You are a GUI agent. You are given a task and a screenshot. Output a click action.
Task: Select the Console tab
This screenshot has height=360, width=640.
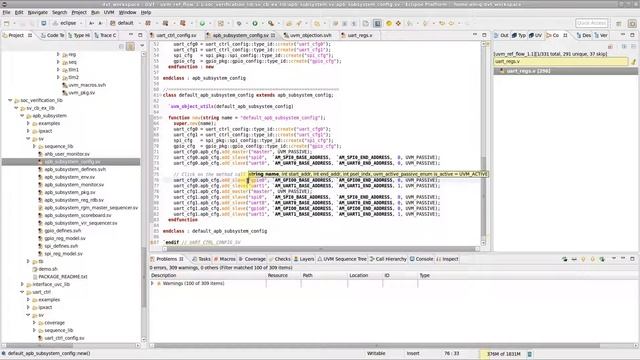[x=422, y=259]
